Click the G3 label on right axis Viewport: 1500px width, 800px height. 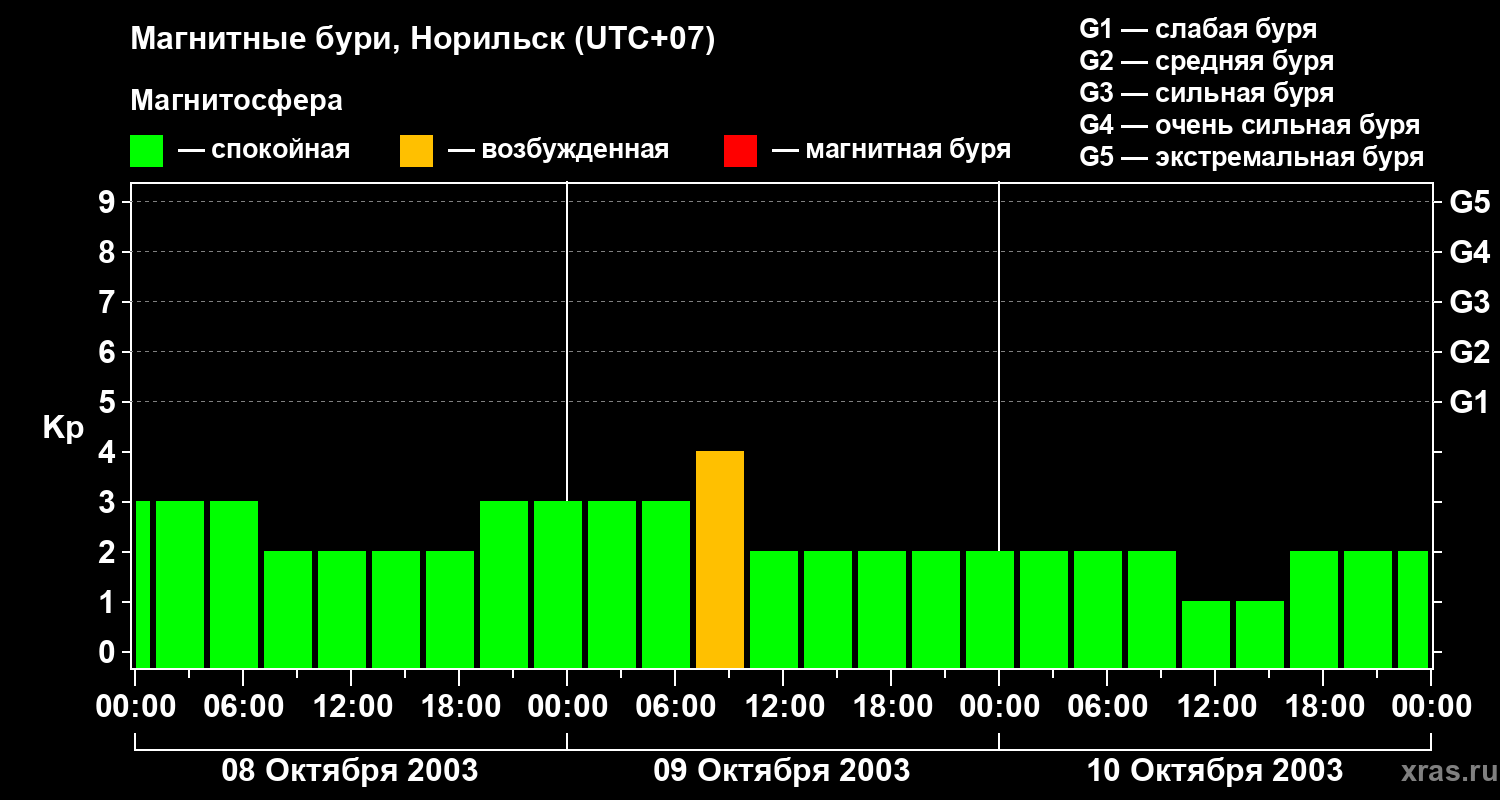point(1469,303)
